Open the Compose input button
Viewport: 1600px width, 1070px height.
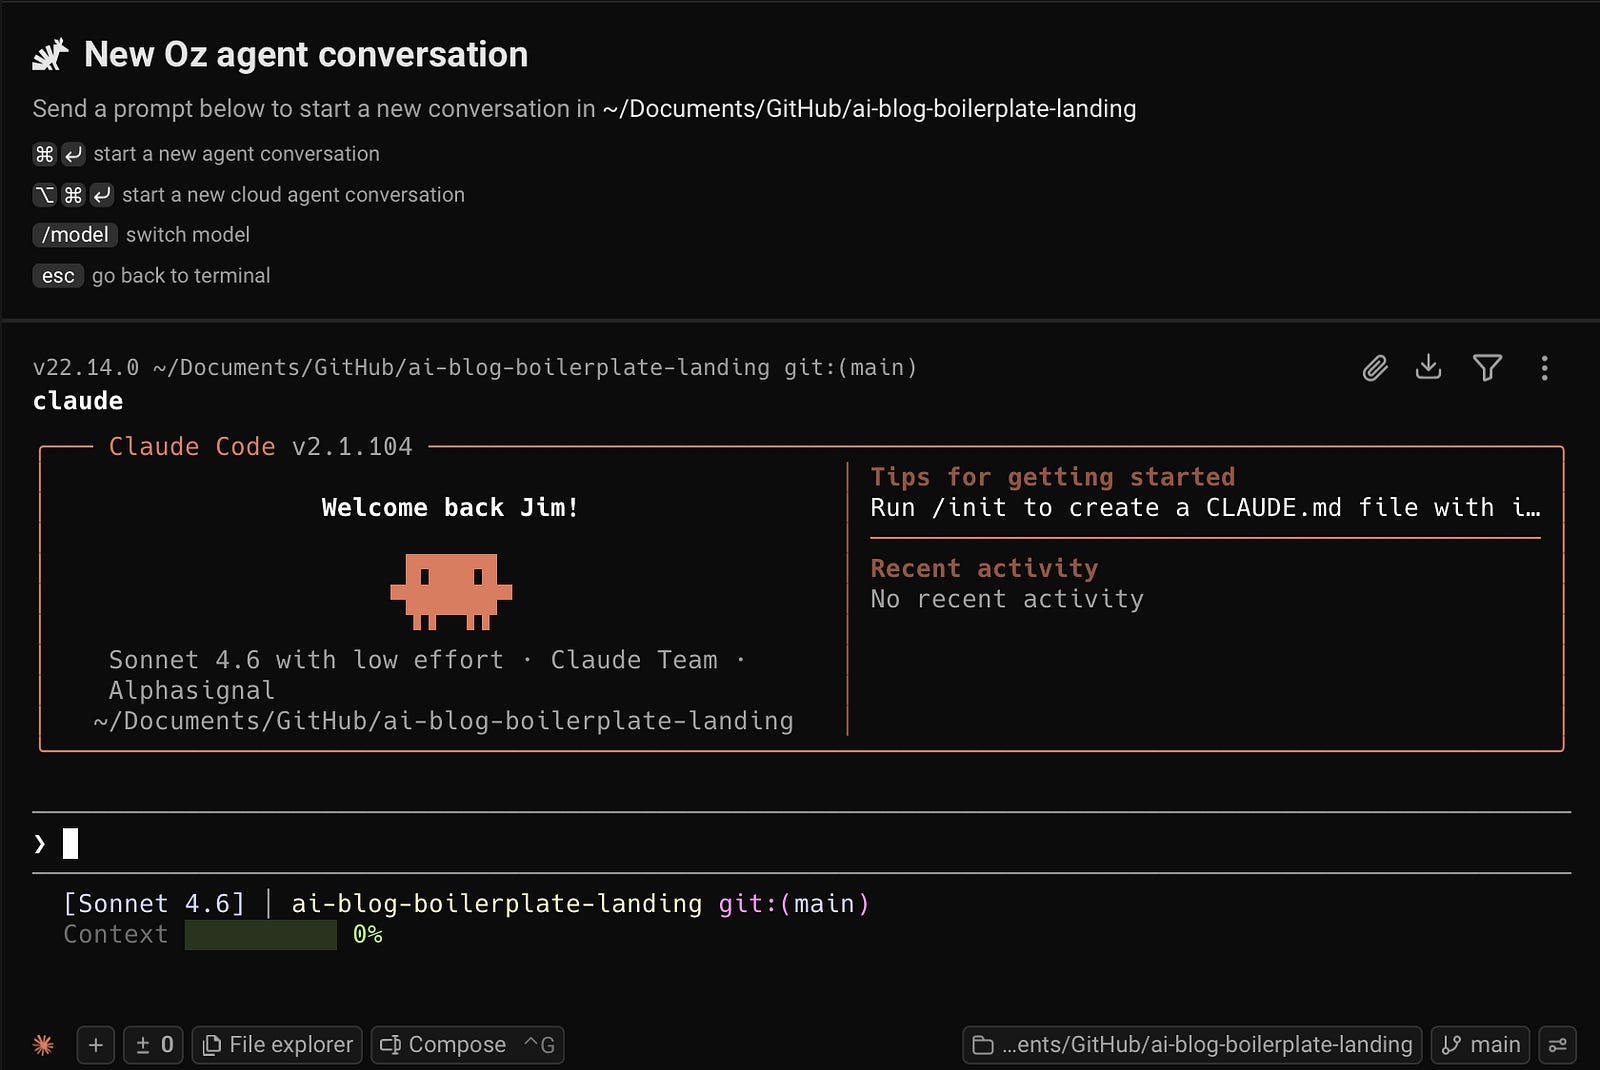point(467,1045)
